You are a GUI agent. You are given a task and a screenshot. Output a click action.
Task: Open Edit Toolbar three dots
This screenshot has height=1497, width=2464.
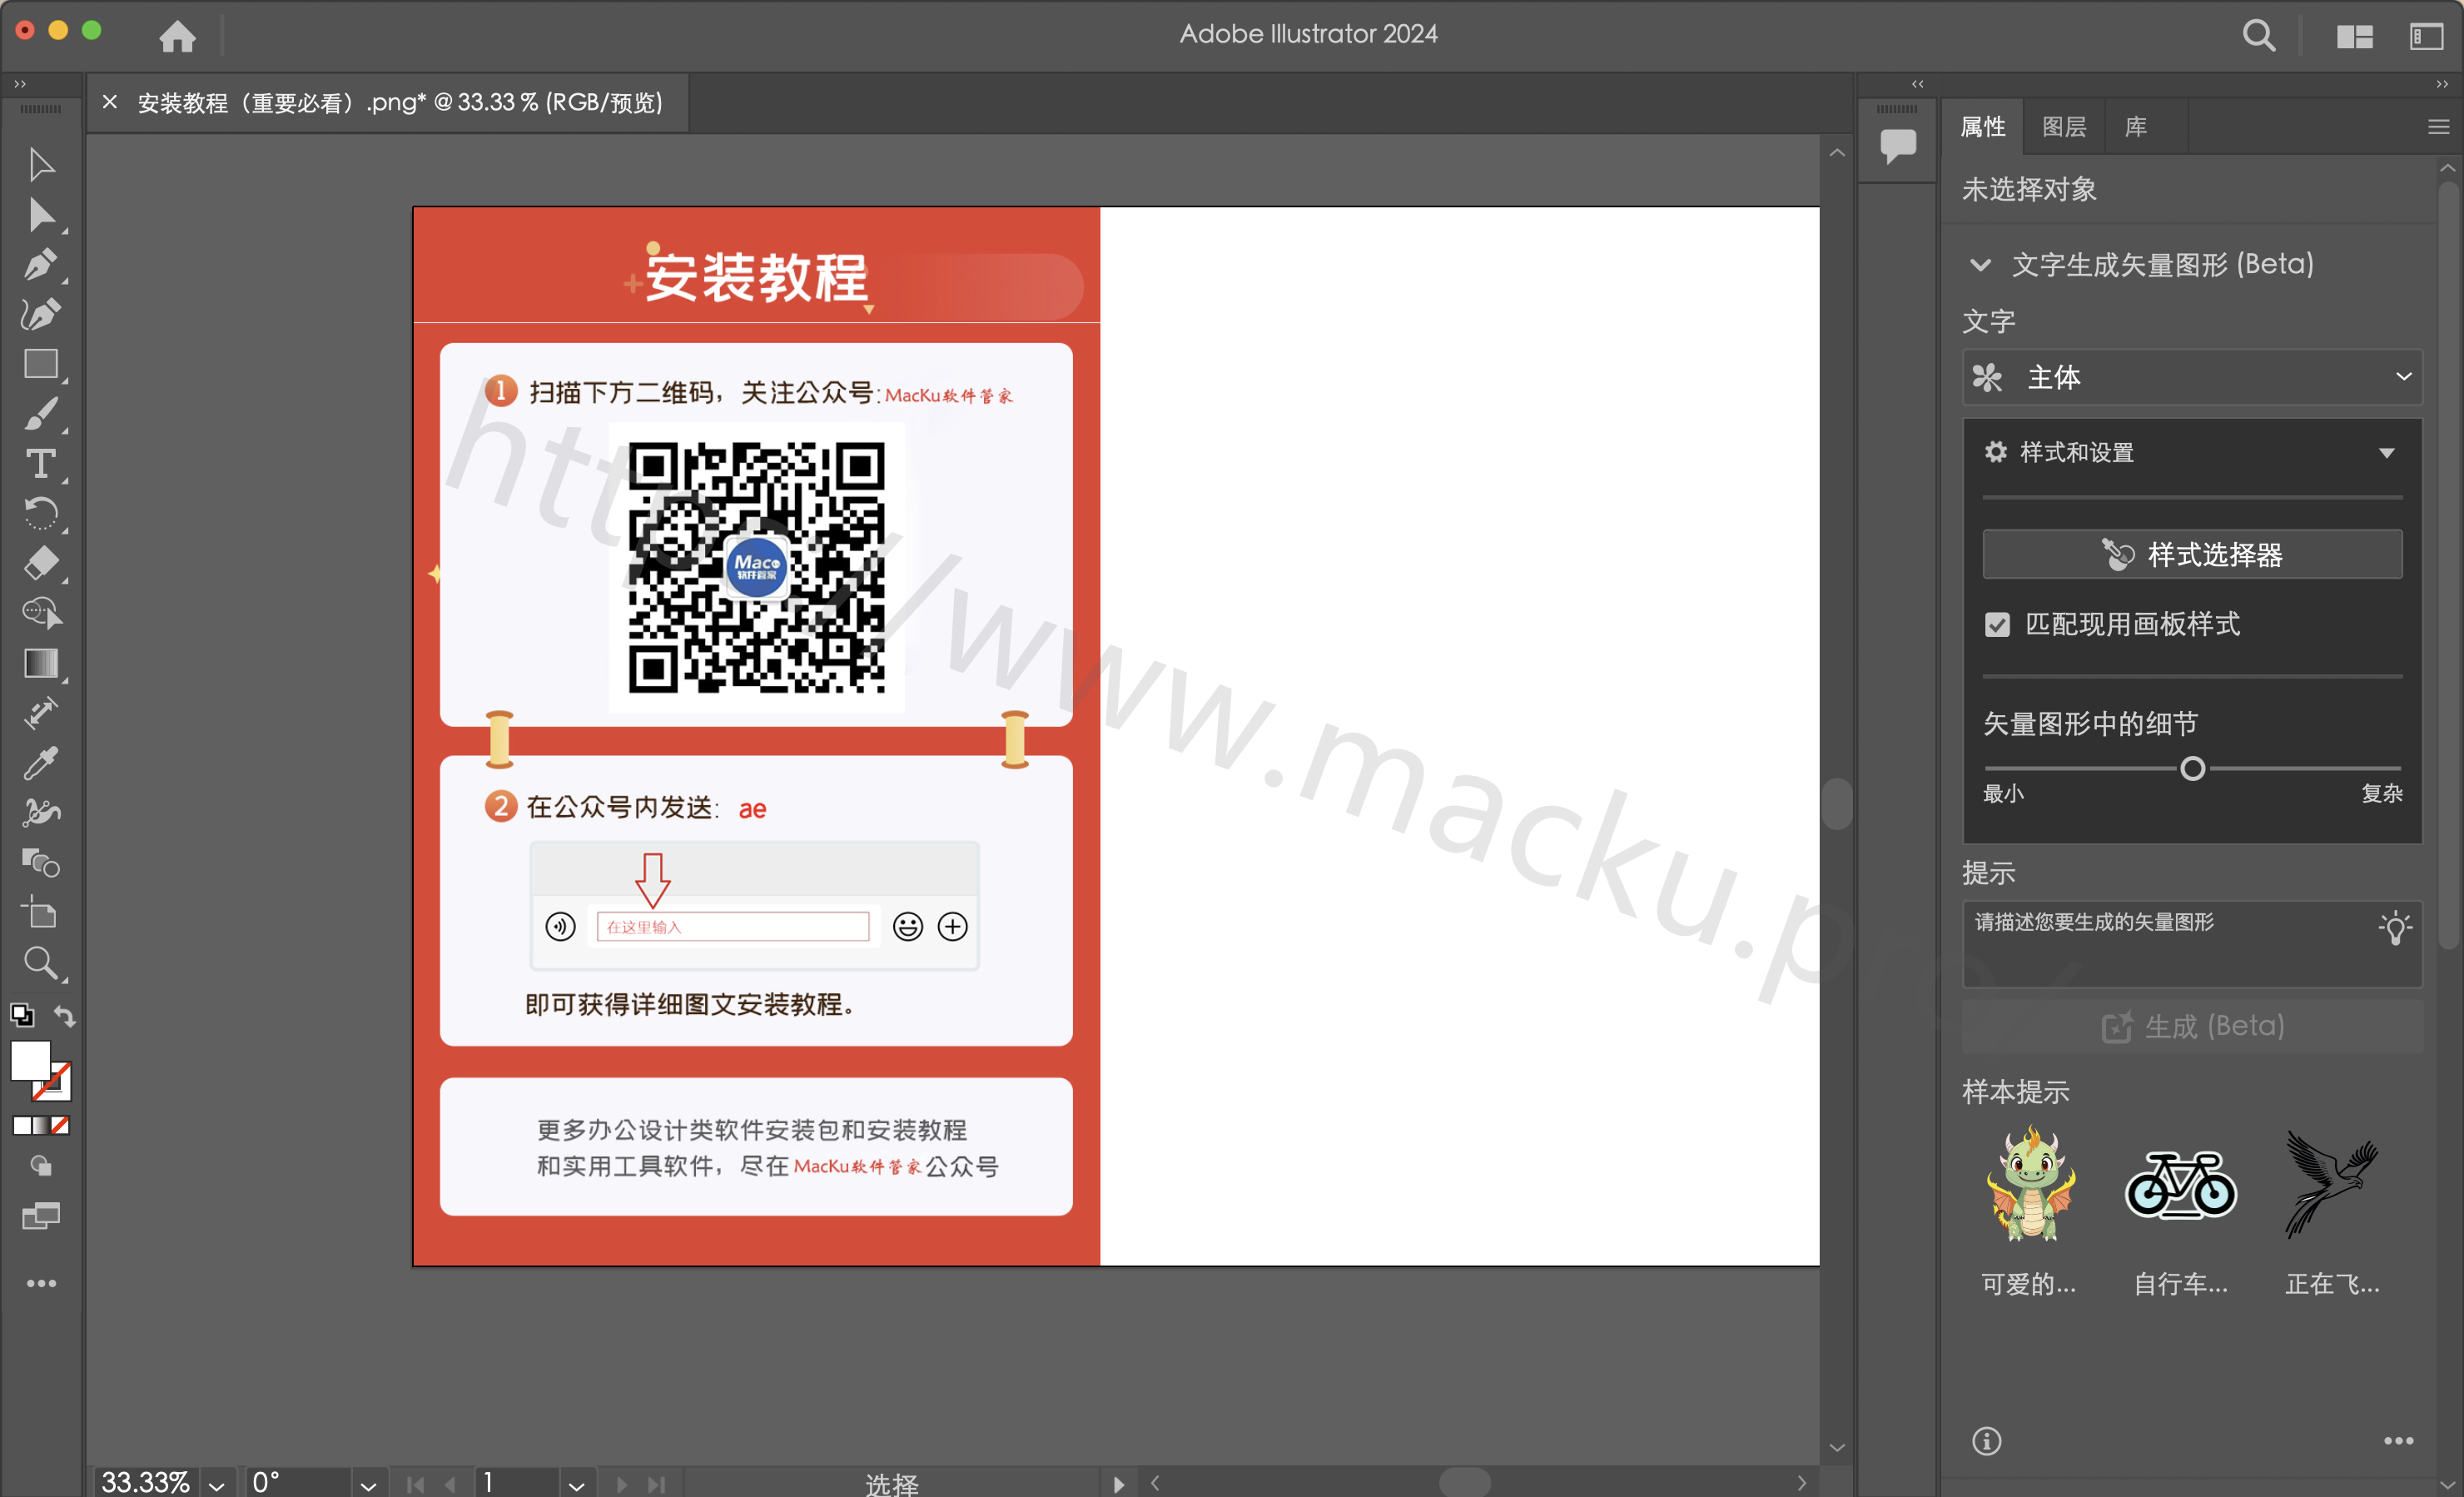[x=41, y=1283]
